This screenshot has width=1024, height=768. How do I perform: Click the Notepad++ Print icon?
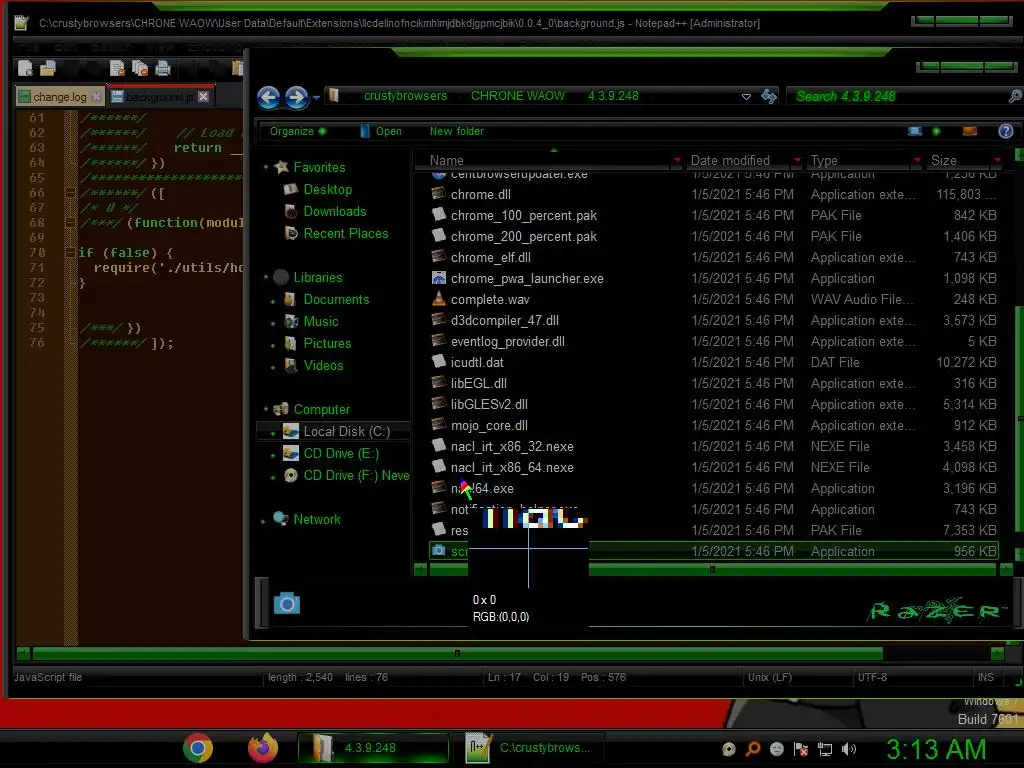tap(163, 68)
